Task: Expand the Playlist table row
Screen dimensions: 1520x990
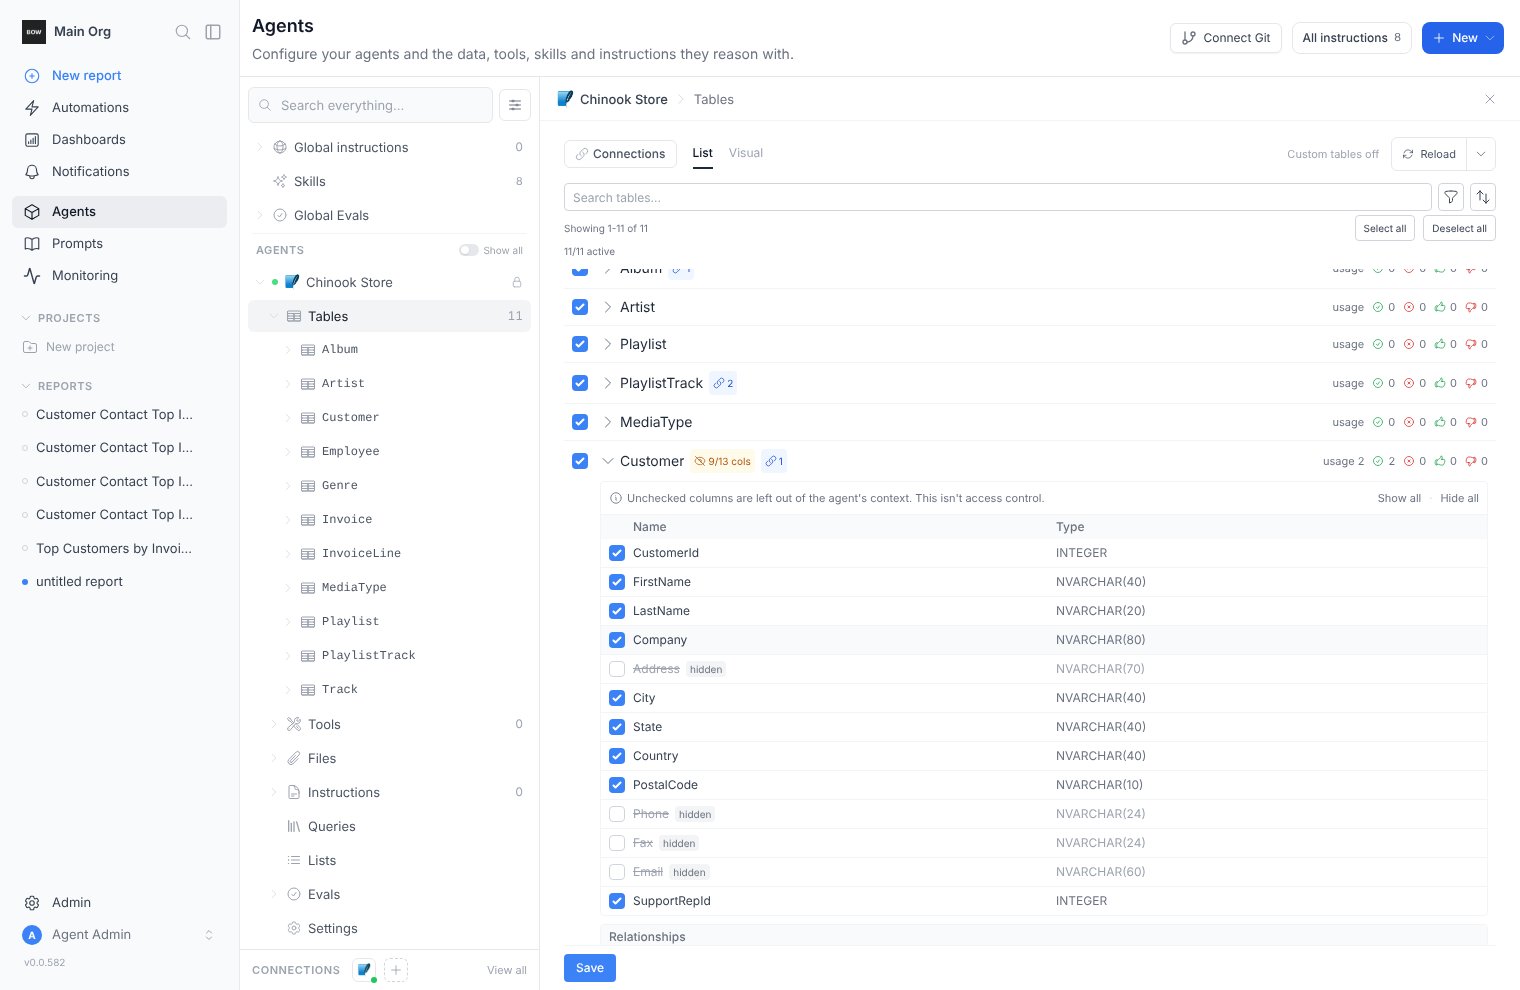Action: point(607,344)
